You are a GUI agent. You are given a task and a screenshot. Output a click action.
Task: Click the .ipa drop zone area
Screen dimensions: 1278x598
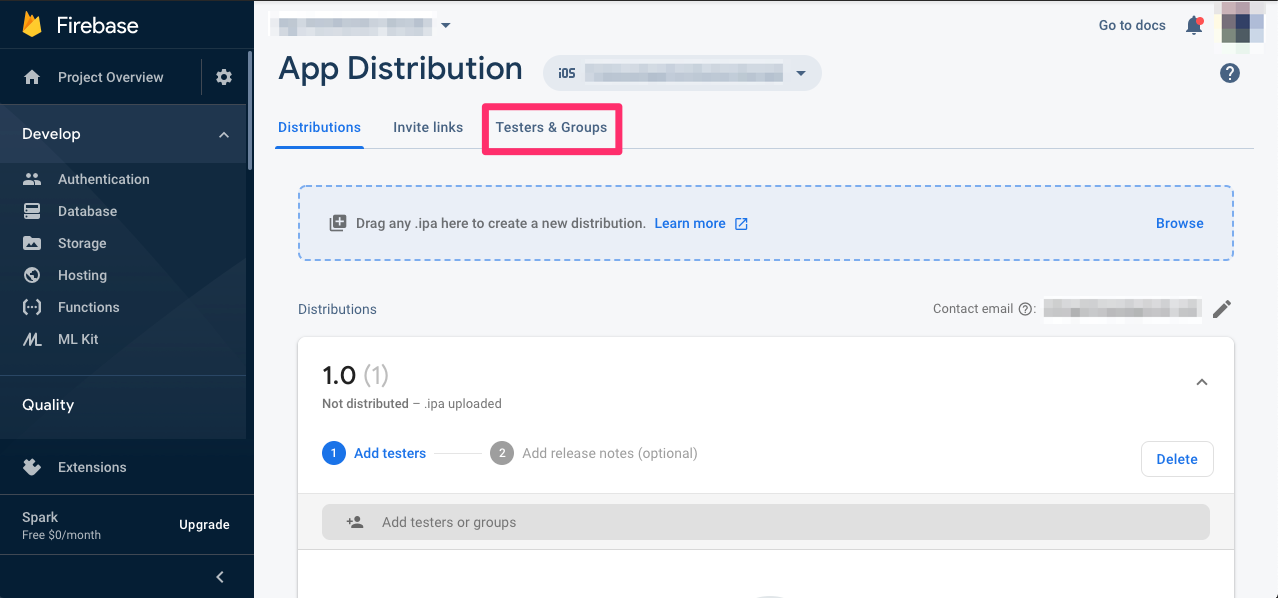pos(766,223)
